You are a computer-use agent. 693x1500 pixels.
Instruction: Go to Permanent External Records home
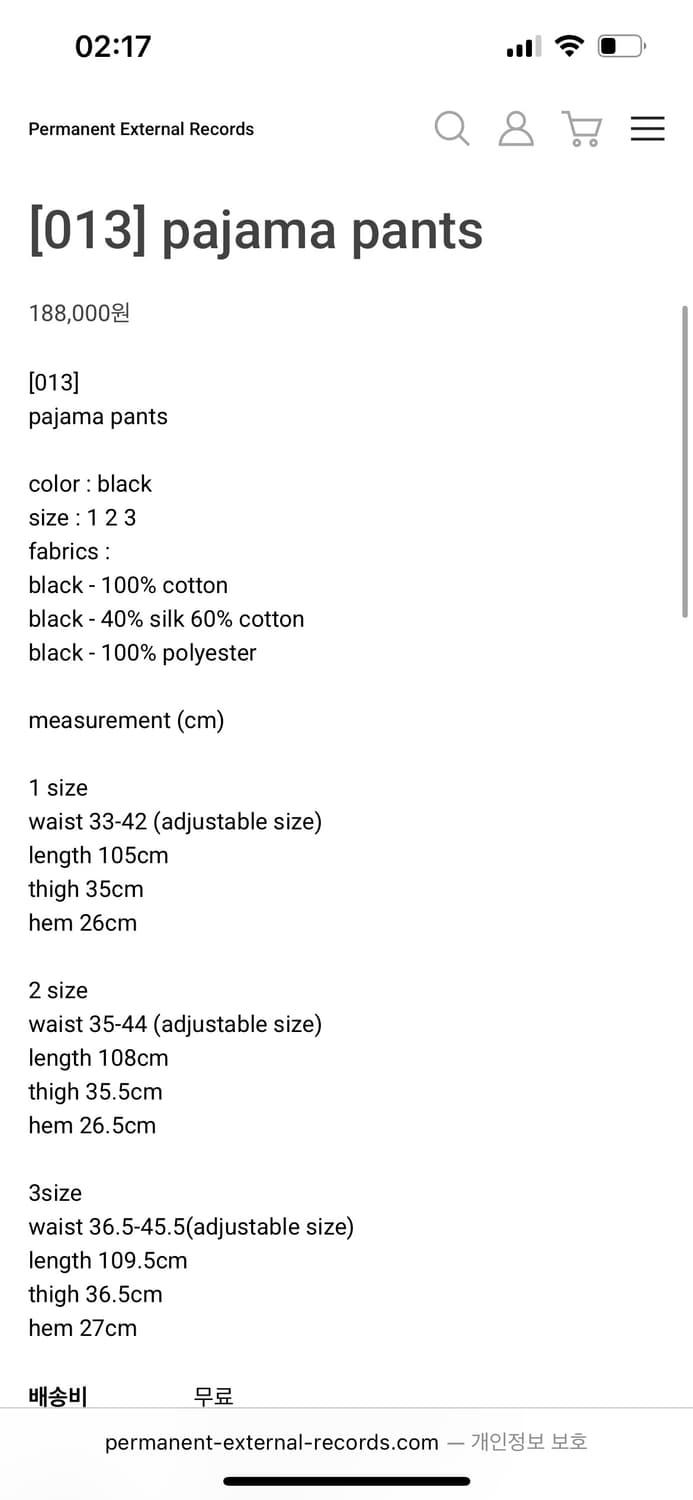click(x=141, y=129)
